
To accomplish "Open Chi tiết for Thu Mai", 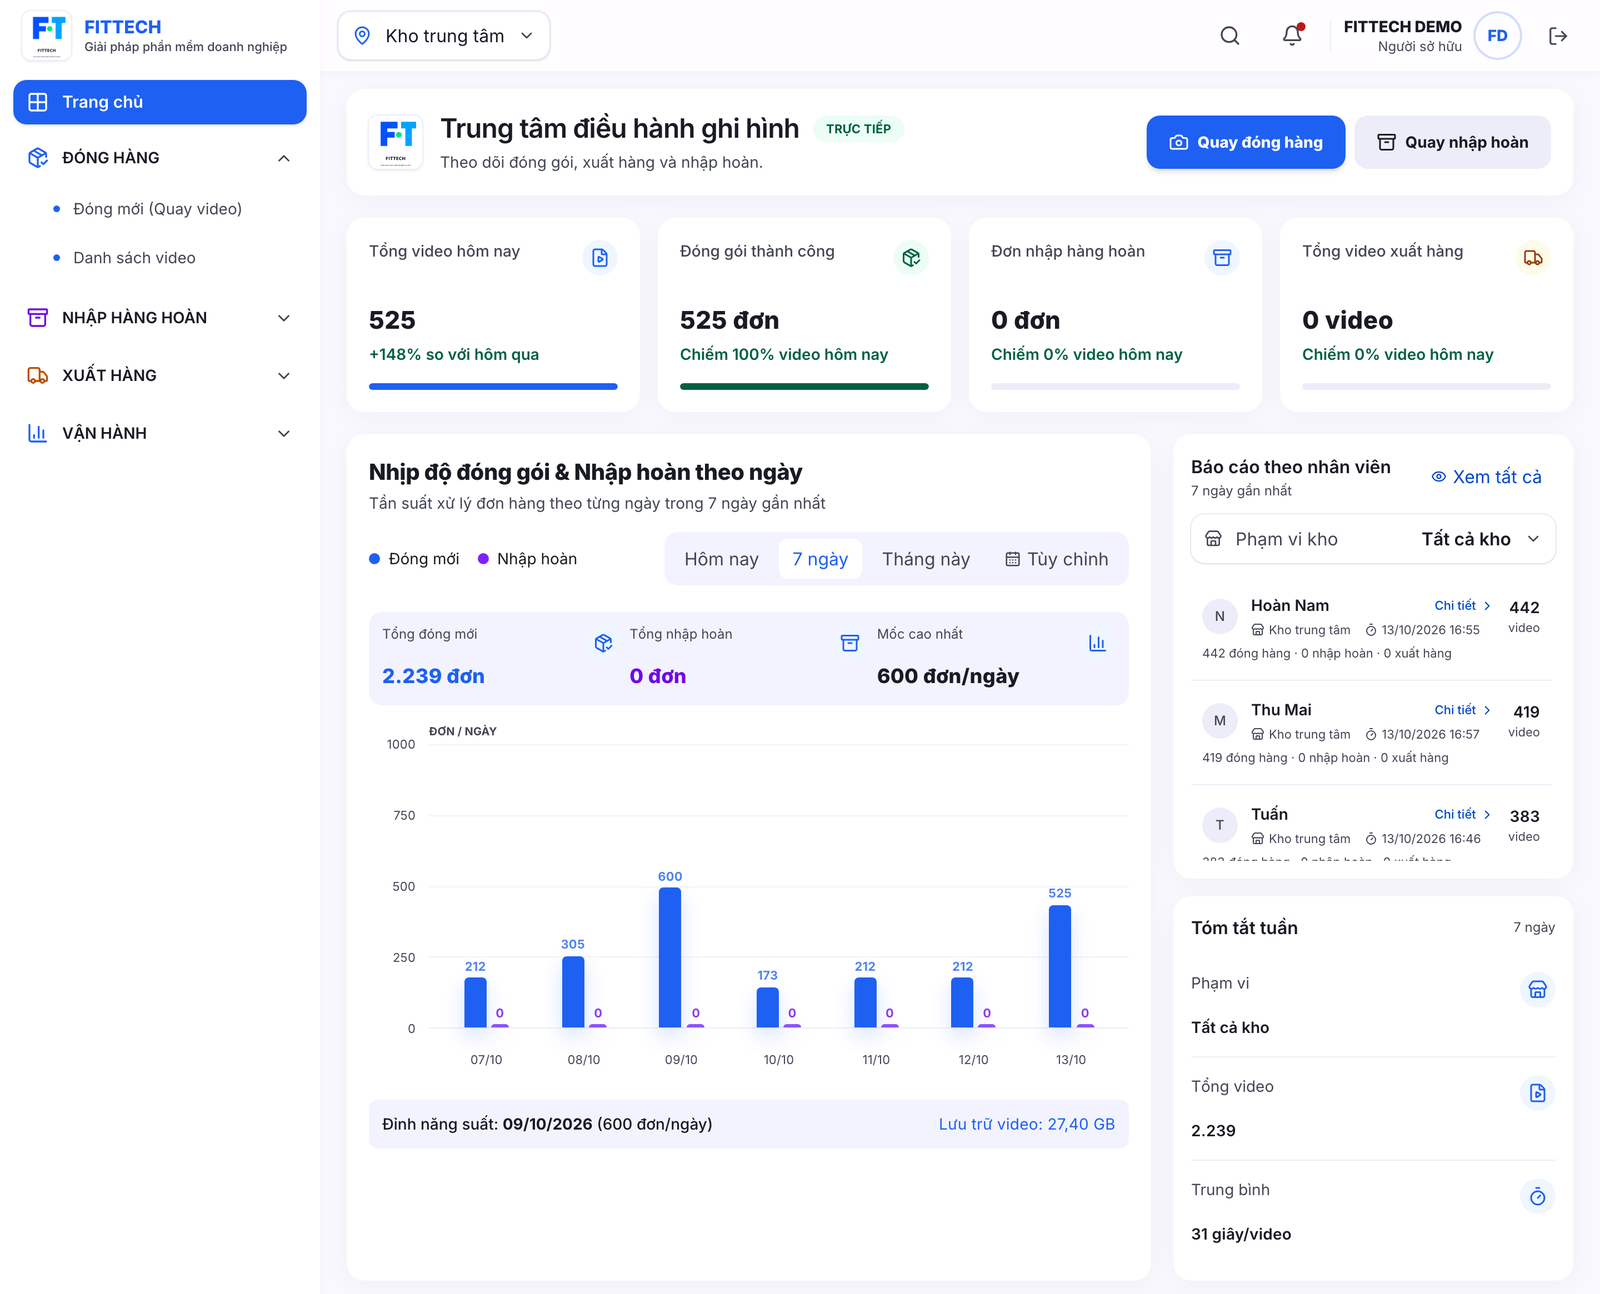I will [1462, 710].
